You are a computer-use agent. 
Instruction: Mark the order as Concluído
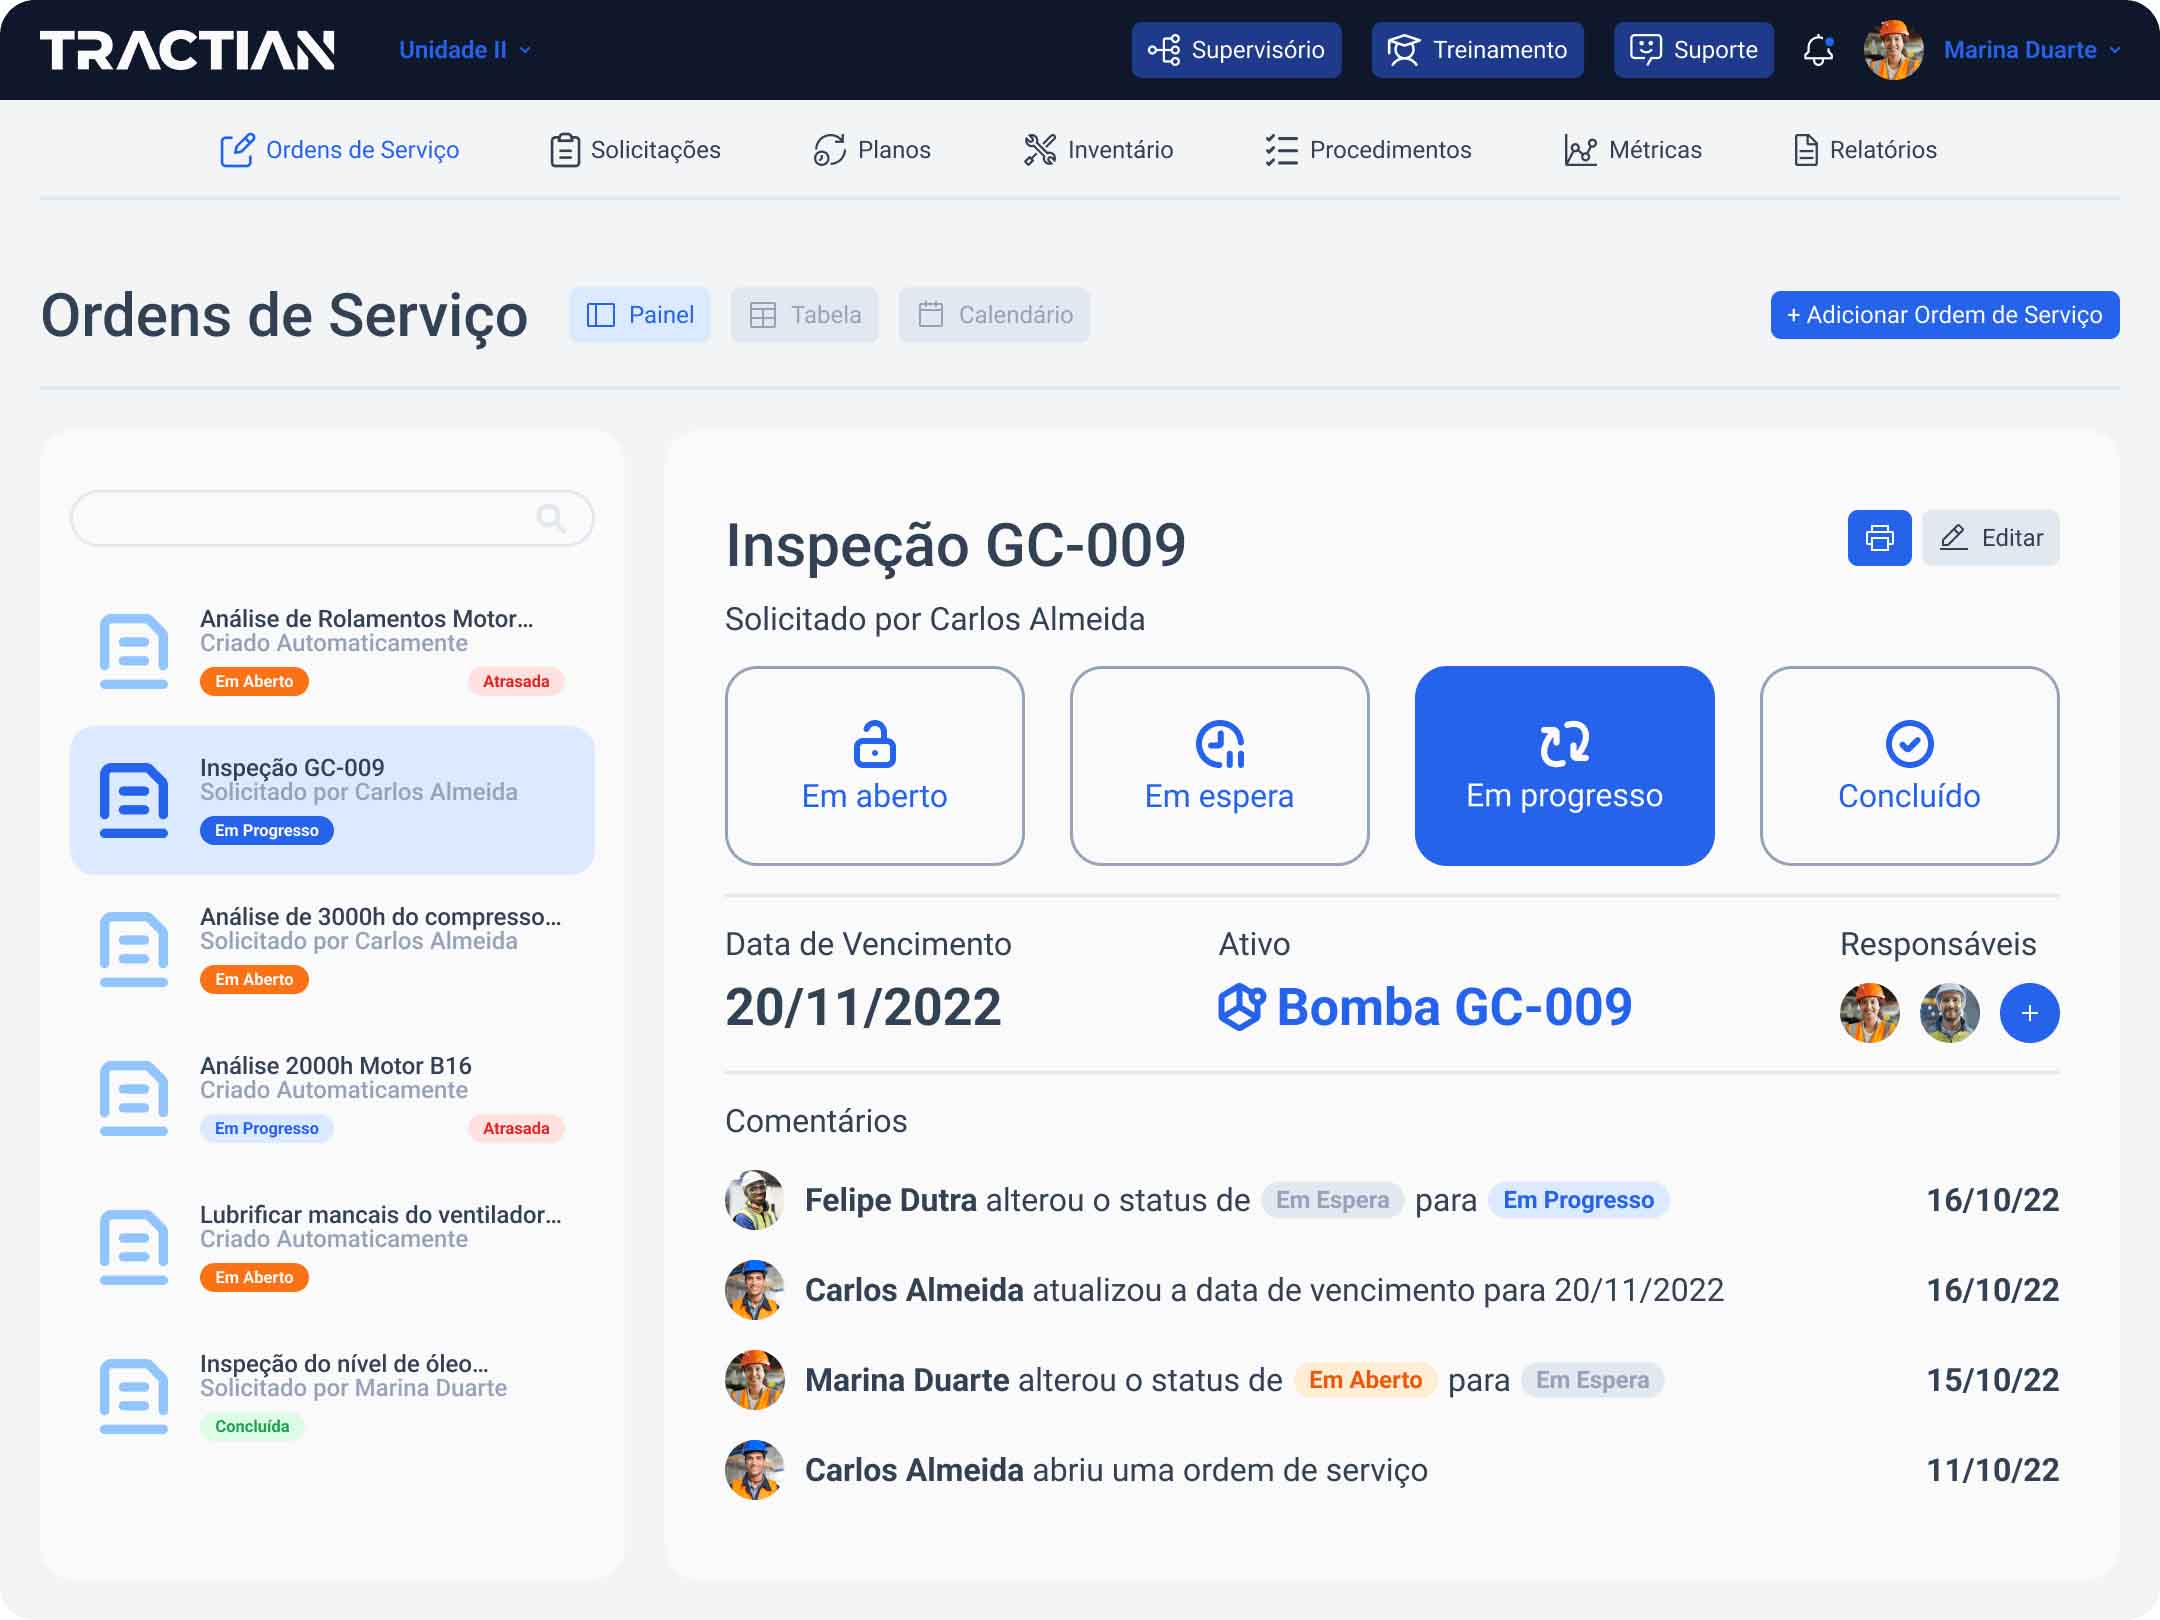pos(1908,766)
